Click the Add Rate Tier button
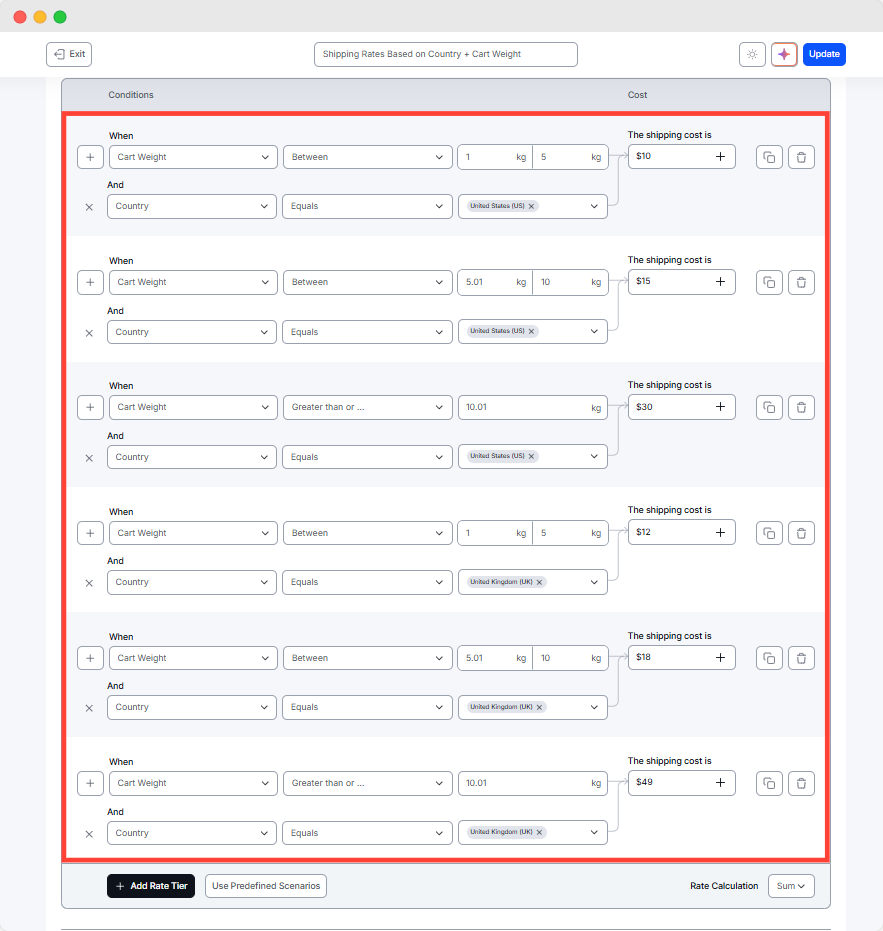This screenshot has width=883, height=931. click(151, 886)
